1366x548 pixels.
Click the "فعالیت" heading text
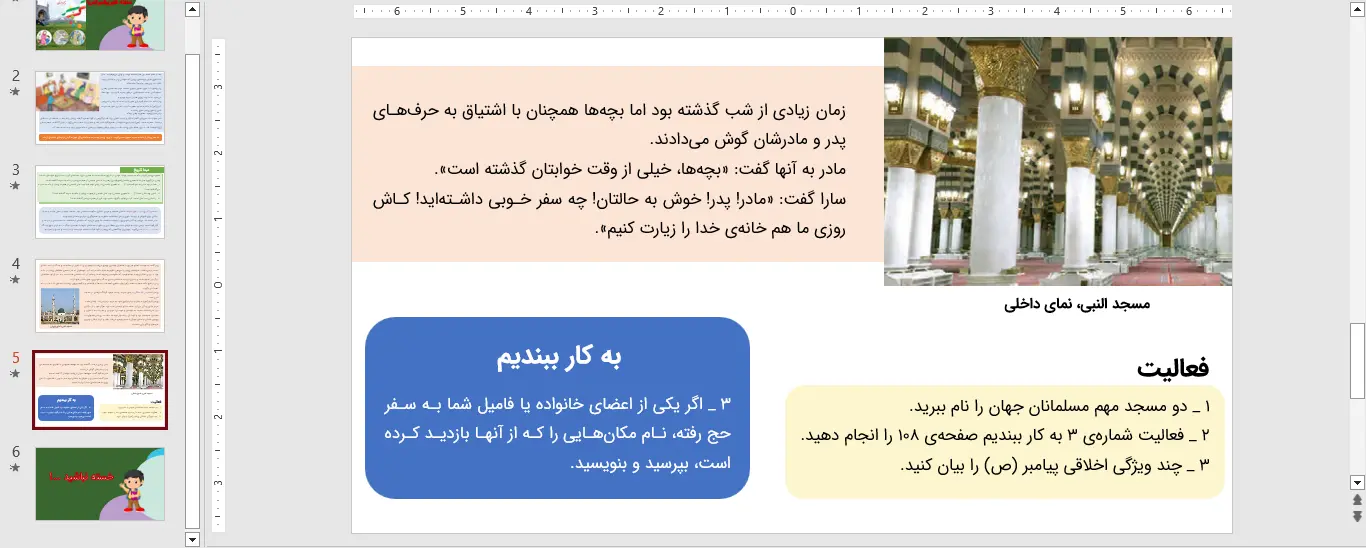(x=1172, y=368)
